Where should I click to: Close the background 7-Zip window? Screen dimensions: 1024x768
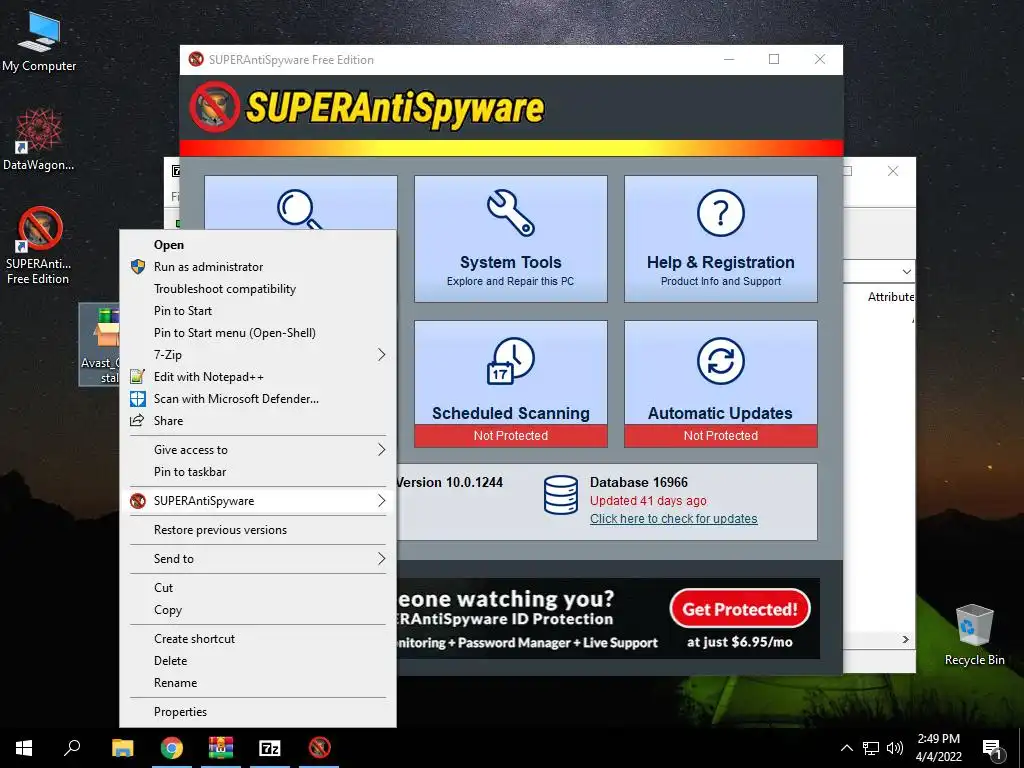click(x=893, y=171)
